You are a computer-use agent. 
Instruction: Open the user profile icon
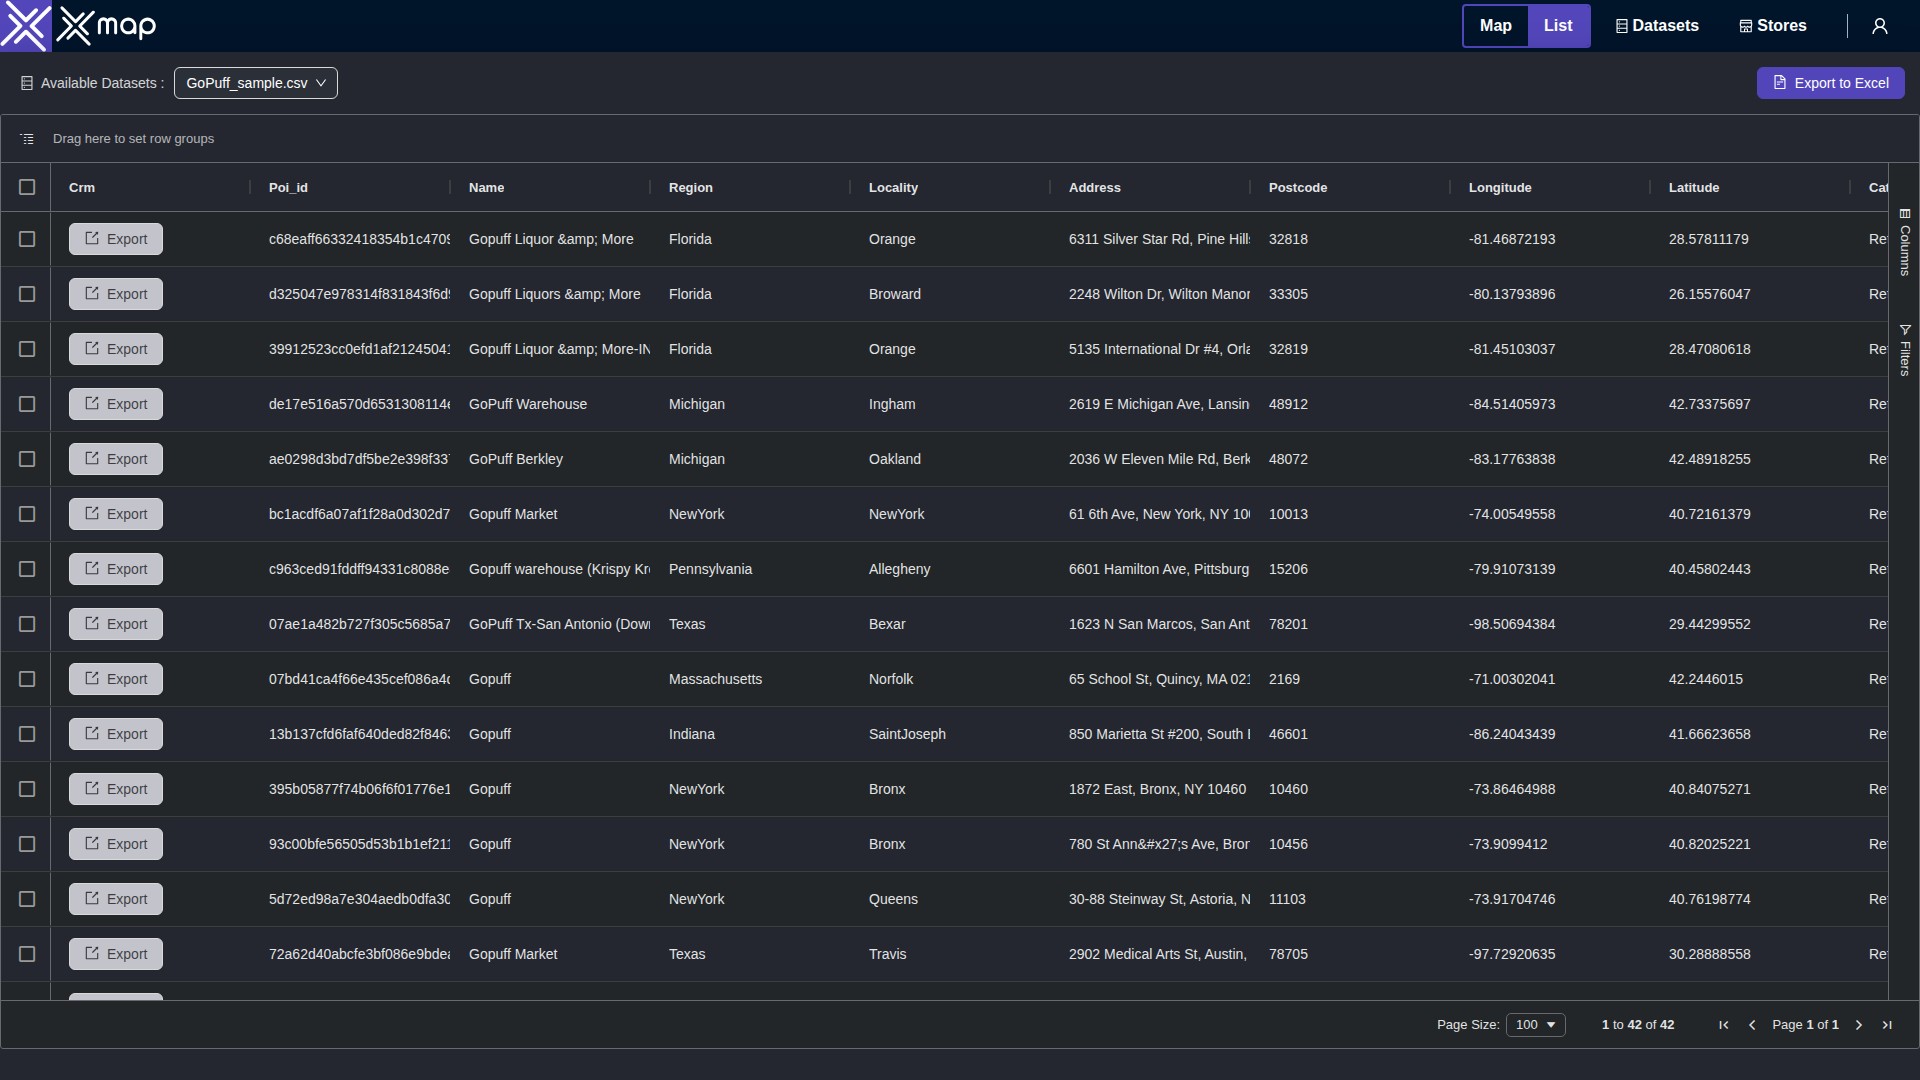coord(1879,26)
